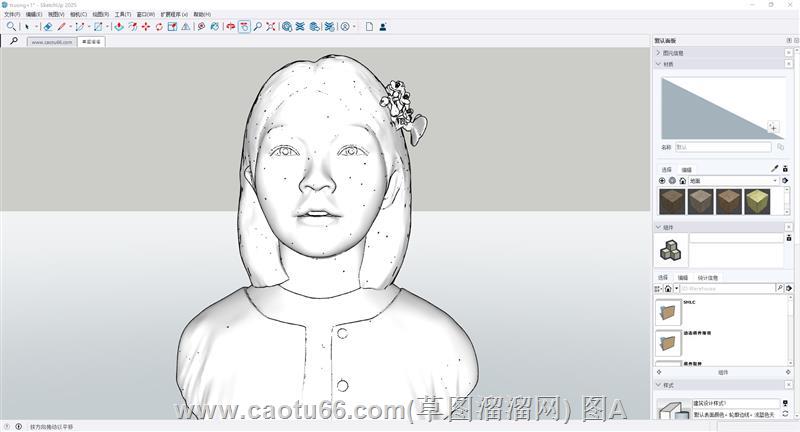Select the Offset tool
Viewport: 800px width, 432px height.
point(133,27)
